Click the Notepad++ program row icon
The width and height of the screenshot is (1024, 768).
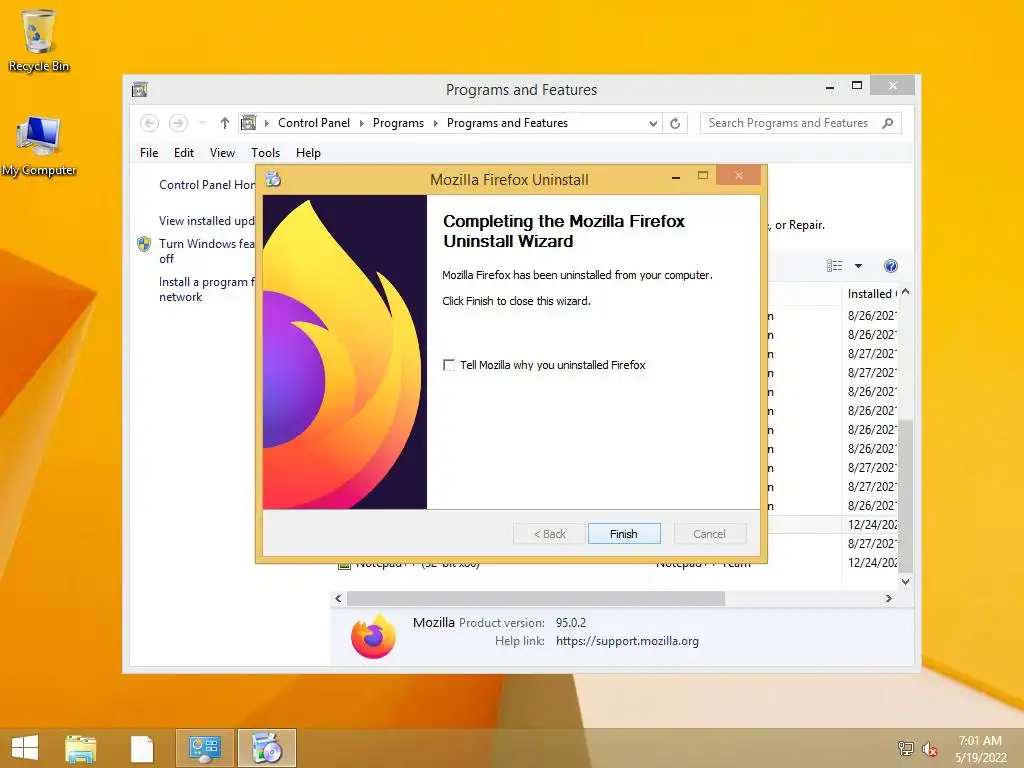pos(344,565)
